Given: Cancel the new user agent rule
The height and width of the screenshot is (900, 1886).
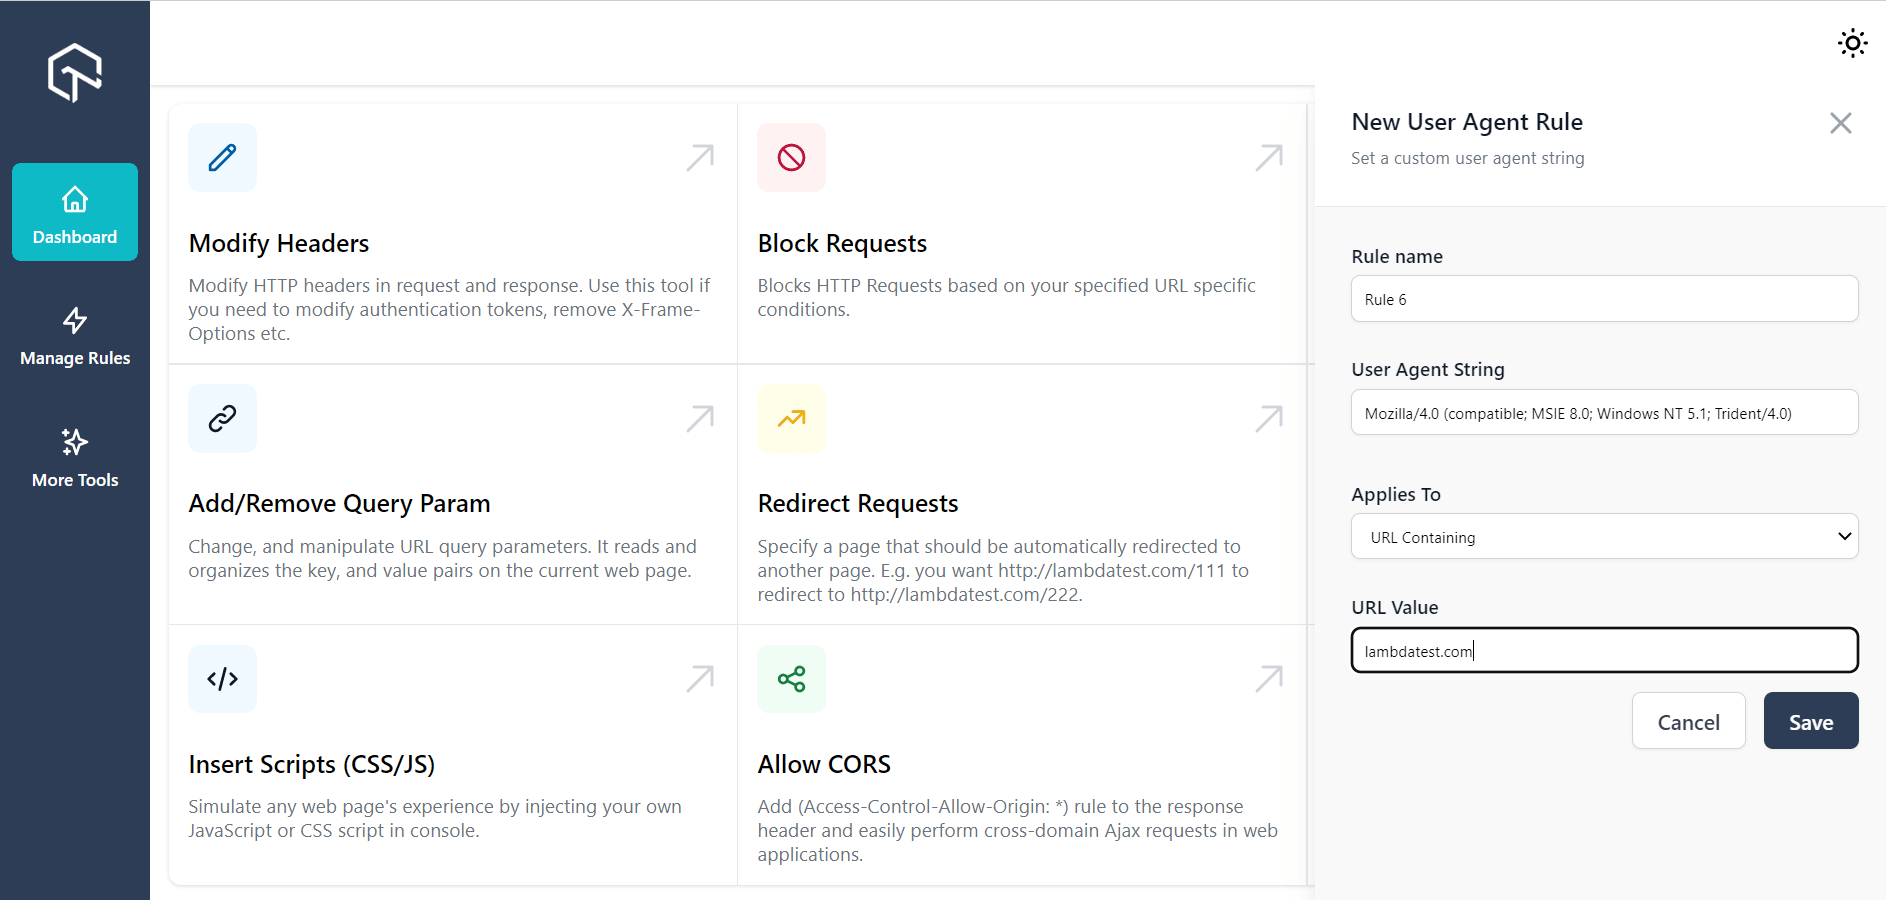Looking at the screenshot, I should tap(1688, 721).
